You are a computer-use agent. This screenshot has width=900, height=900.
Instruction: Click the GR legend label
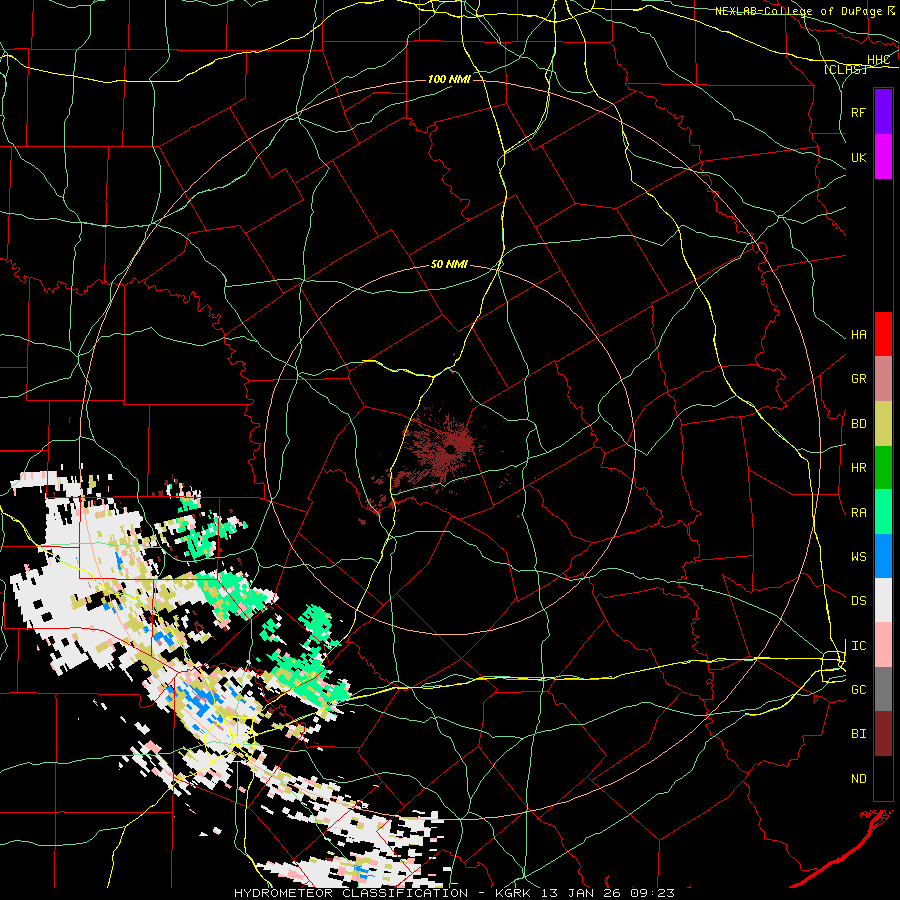(858, 379)
